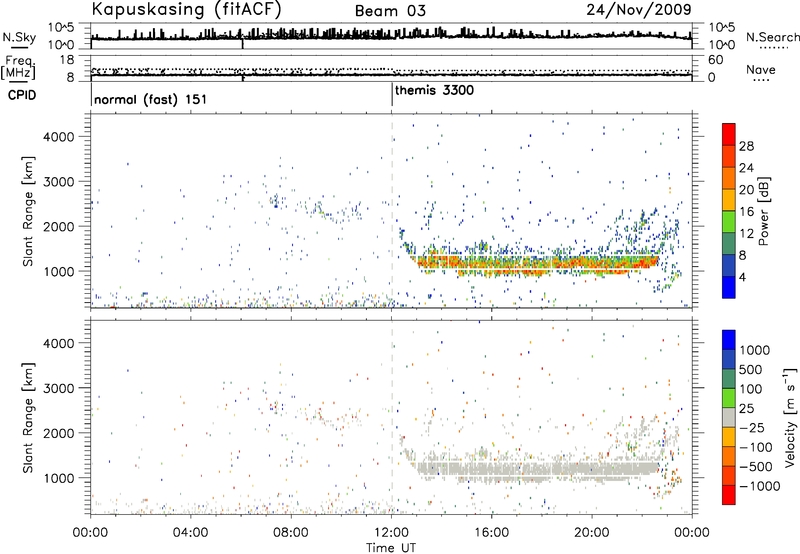Click the date '24/Nov/2009'
The height and width of the screenshot is (554, 800).
[x=639, y=9]
